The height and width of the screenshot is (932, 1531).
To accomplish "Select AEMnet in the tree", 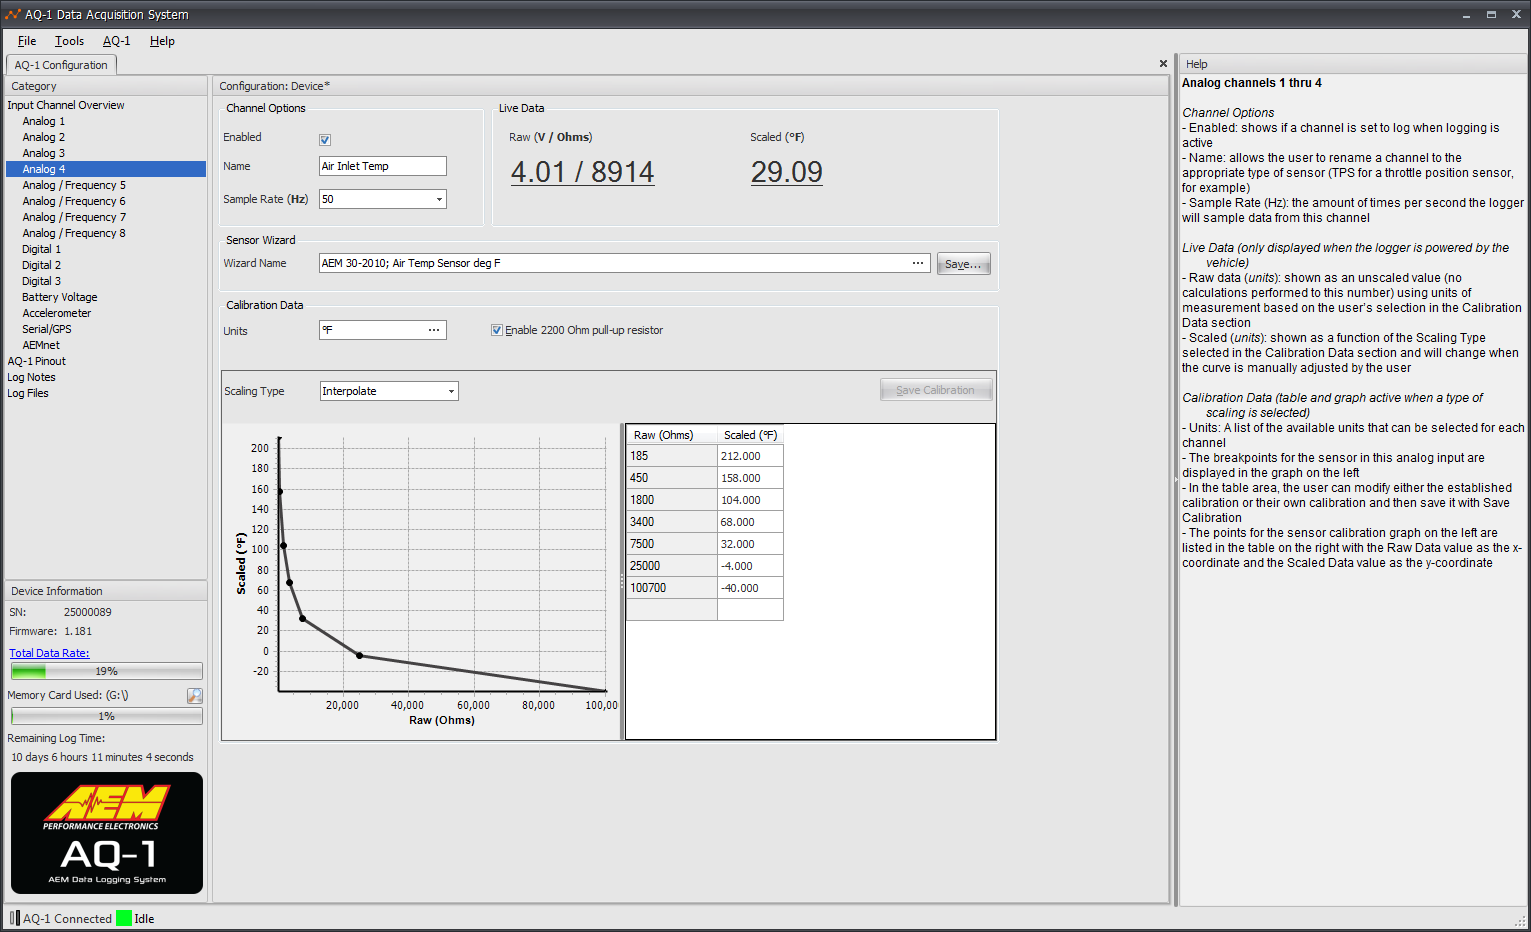I will [x=41, y=345].
